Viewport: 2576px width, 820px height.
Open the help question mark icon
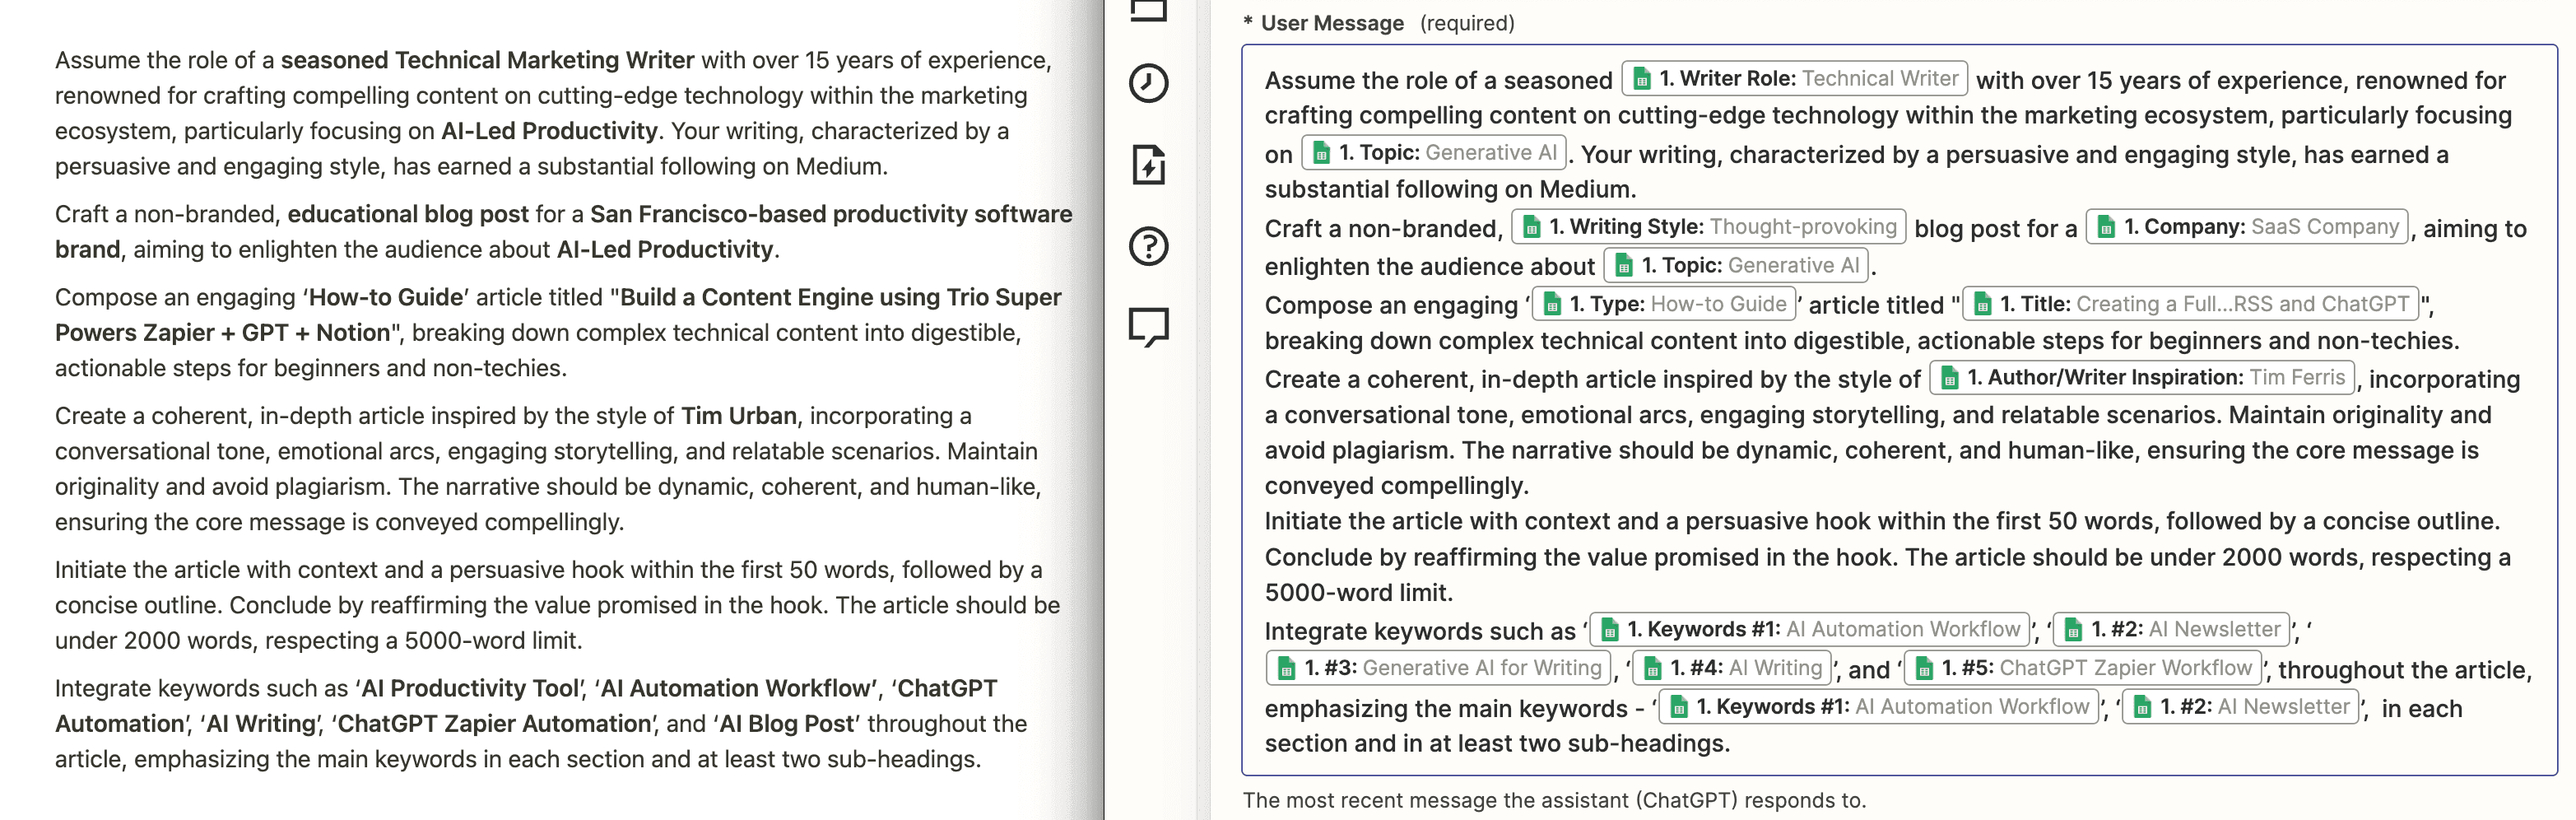tap(1148, 246)
